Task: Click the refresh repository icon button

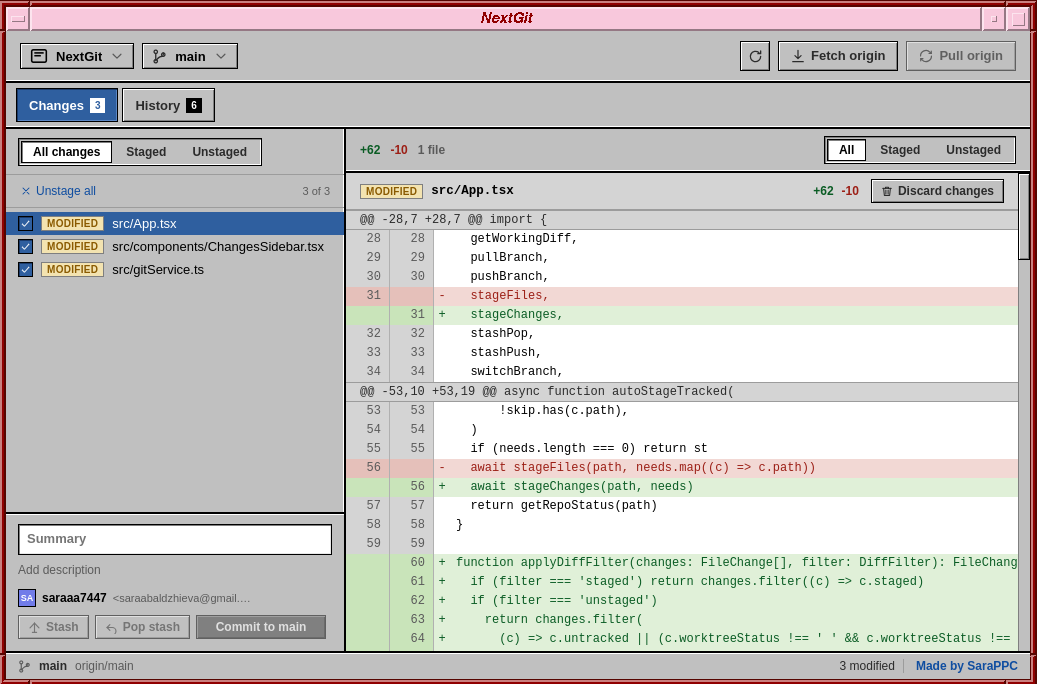Action: click(755, 56)
